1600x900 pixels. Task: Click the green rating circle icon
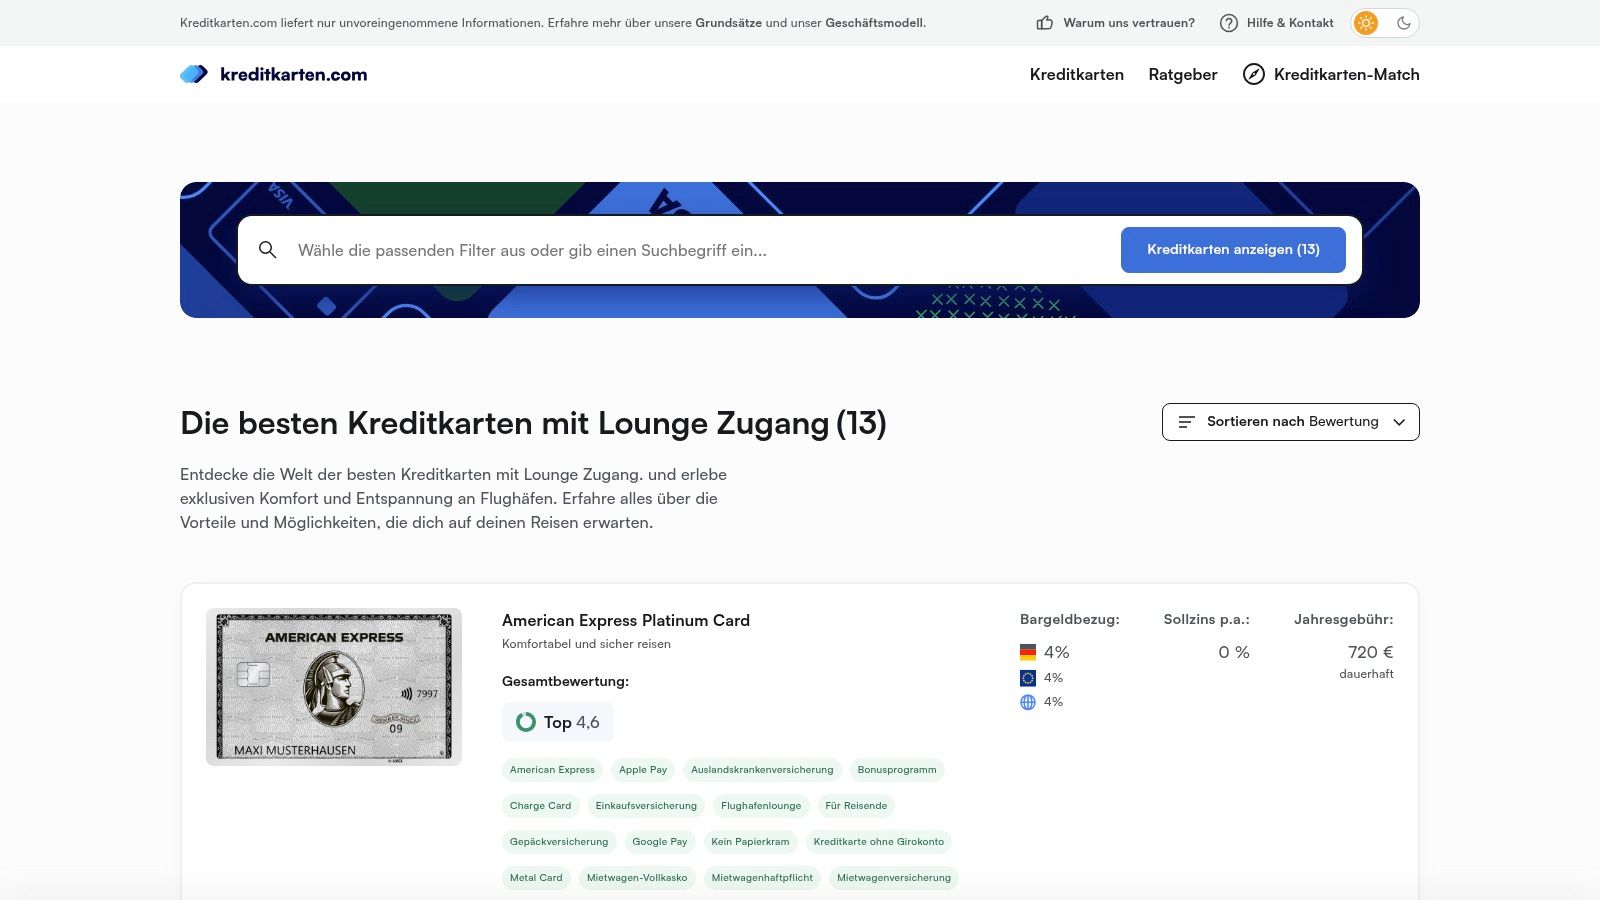tap(526, 722)
